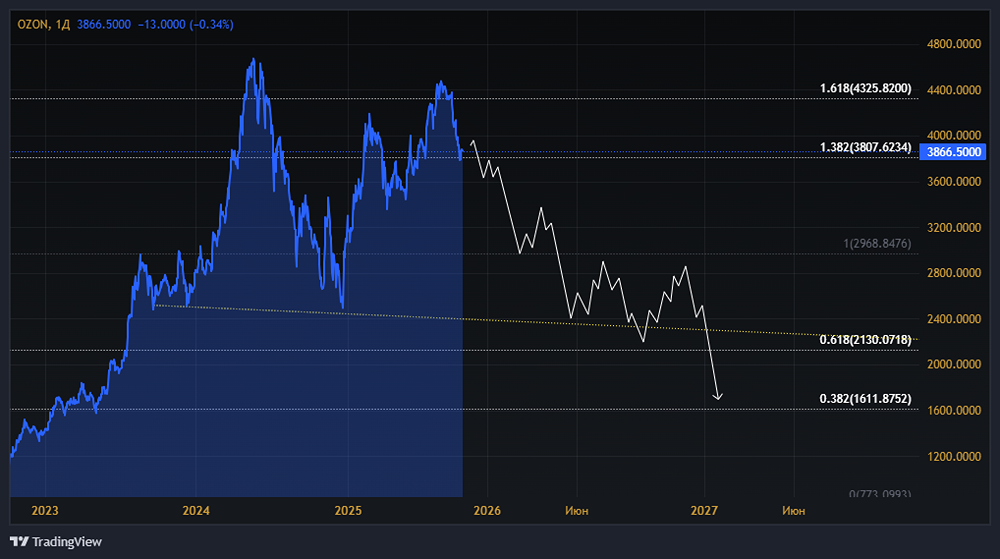Click the Июн label before 2027
The image size is (1000, 559).
(x=577, y=511)
